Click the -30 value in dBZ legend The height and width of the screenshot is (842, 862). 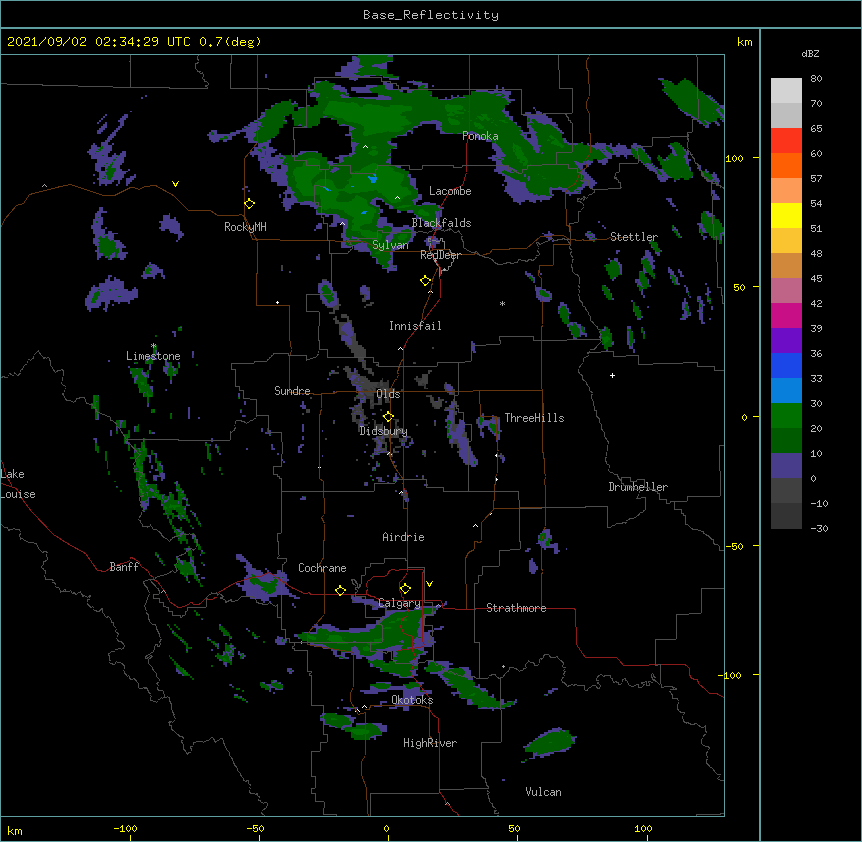tap(819, 529)
